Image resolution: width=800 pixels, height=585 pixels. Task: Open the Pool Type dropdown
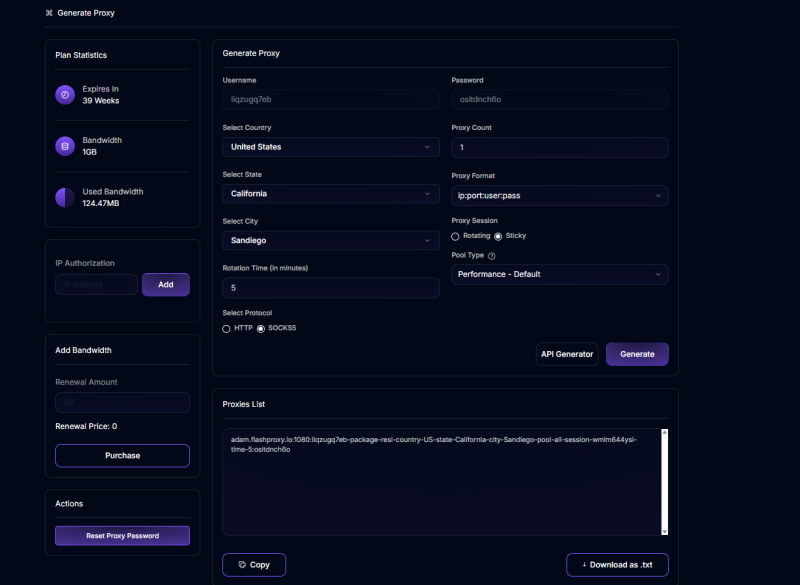[560, 274]
